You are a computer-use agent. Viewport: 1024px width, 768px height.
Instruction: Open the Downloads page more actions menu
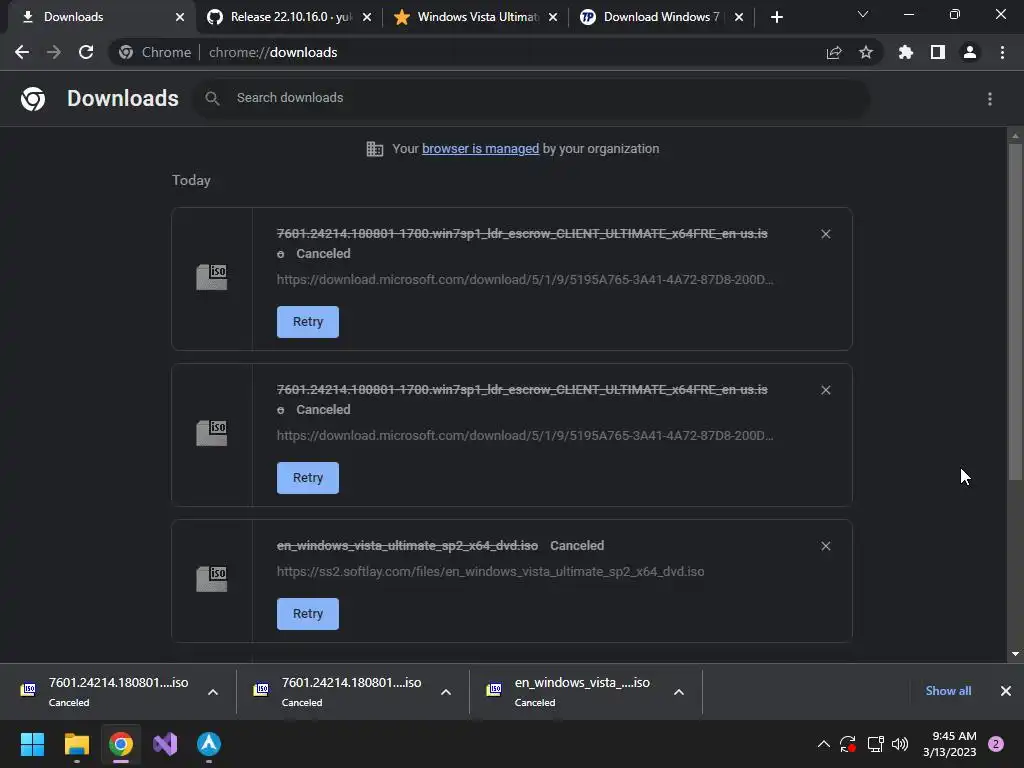tap(990, 99)
